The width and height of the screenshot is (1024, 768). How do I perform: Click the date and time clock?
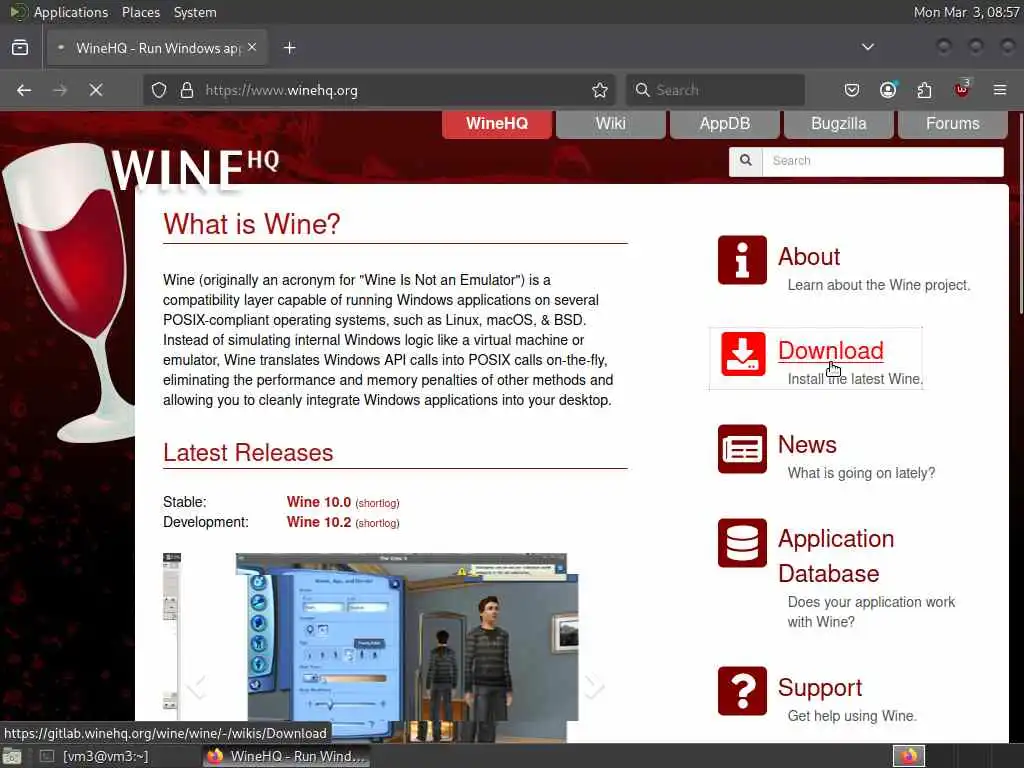coord(966,12)
